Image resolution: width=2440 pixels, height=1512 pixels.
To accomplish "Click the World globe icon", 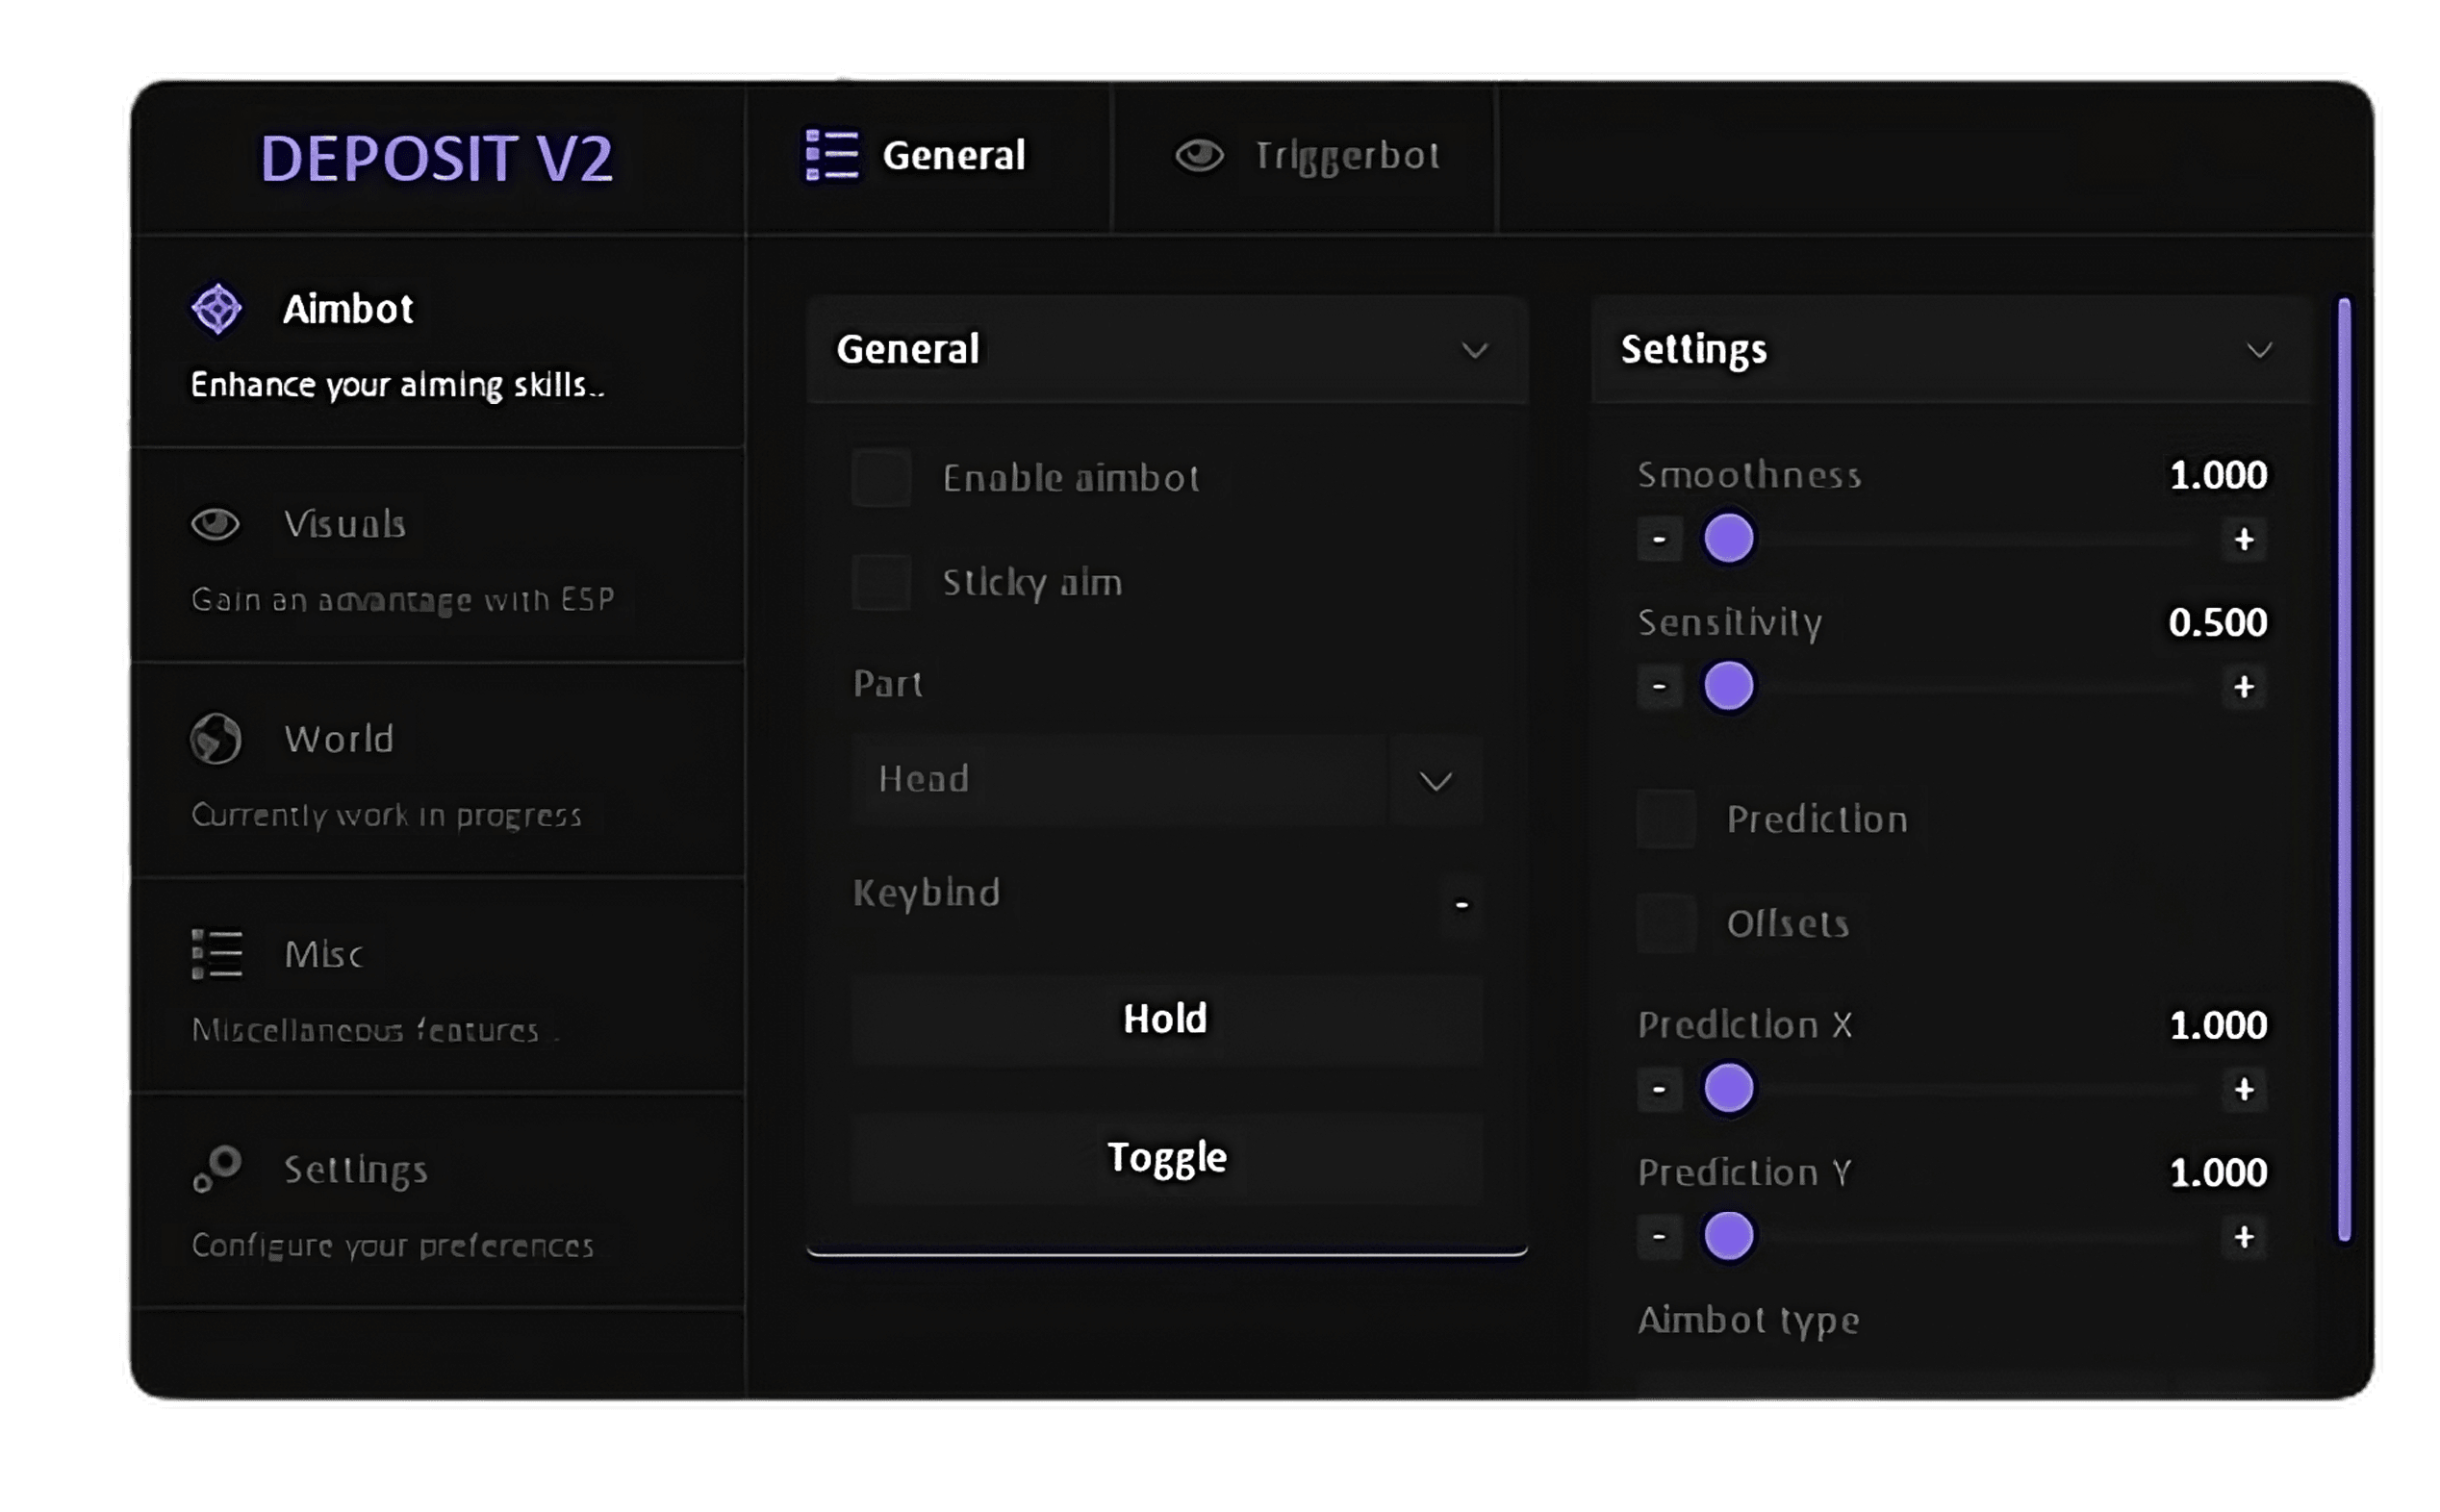I will pyautogui.click(x=216, y=739).
